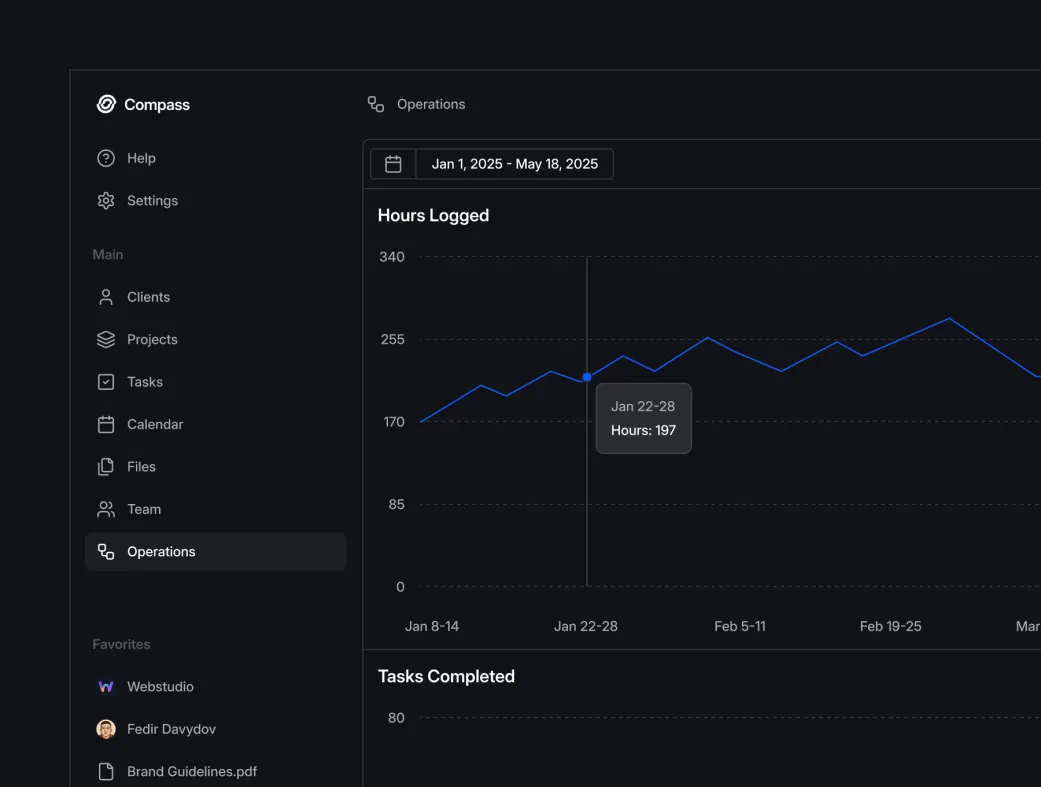The image size is (1041, 787).
Task: Click the blue data point on Jan 22-28
Action: pos(587,377)
